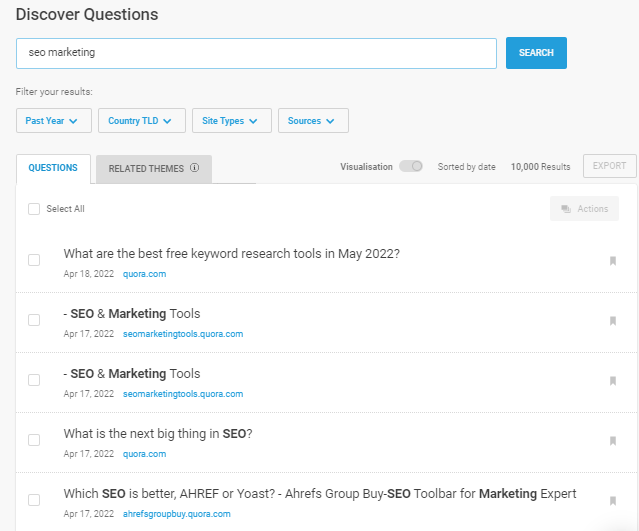The height and width of the screenshot is (531, 639).
Task: Click the 'seo marketing' search input field
Action: click(256, 53)
